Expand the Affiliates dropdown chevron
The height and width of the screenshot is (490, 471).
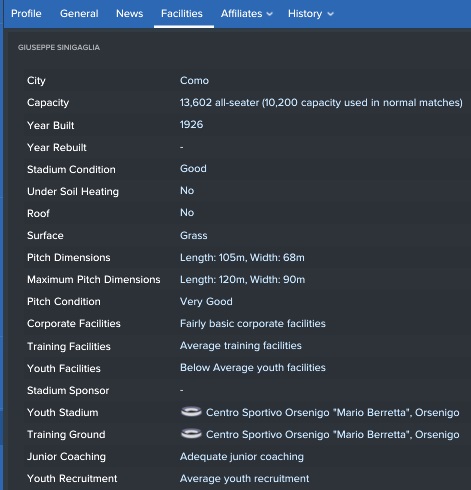pyautogui.click(x=270, y=14)
